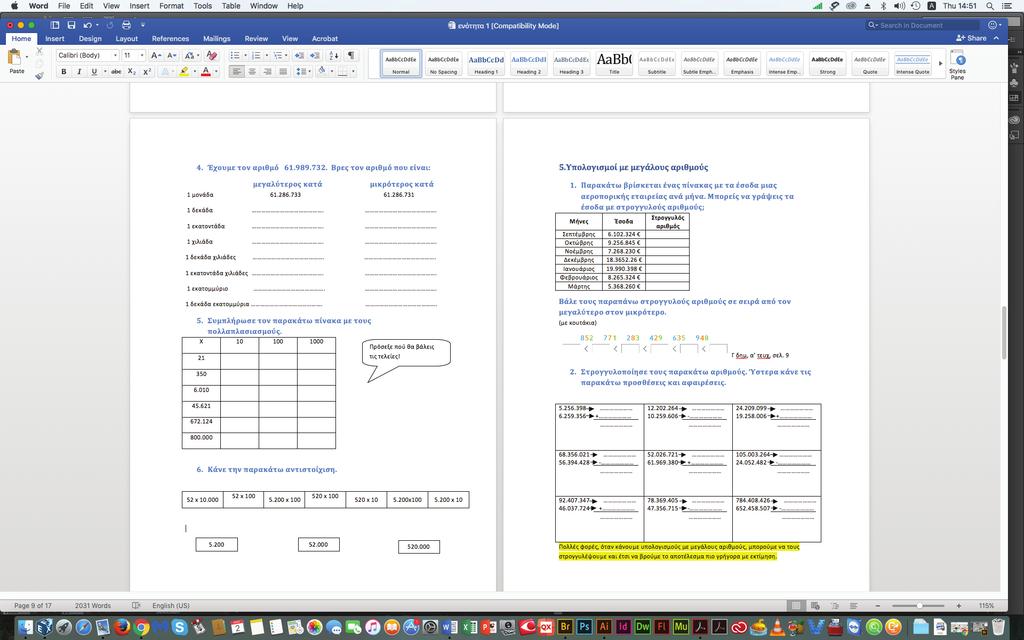Apply the No Spacing style

click(x=443, y=63)
